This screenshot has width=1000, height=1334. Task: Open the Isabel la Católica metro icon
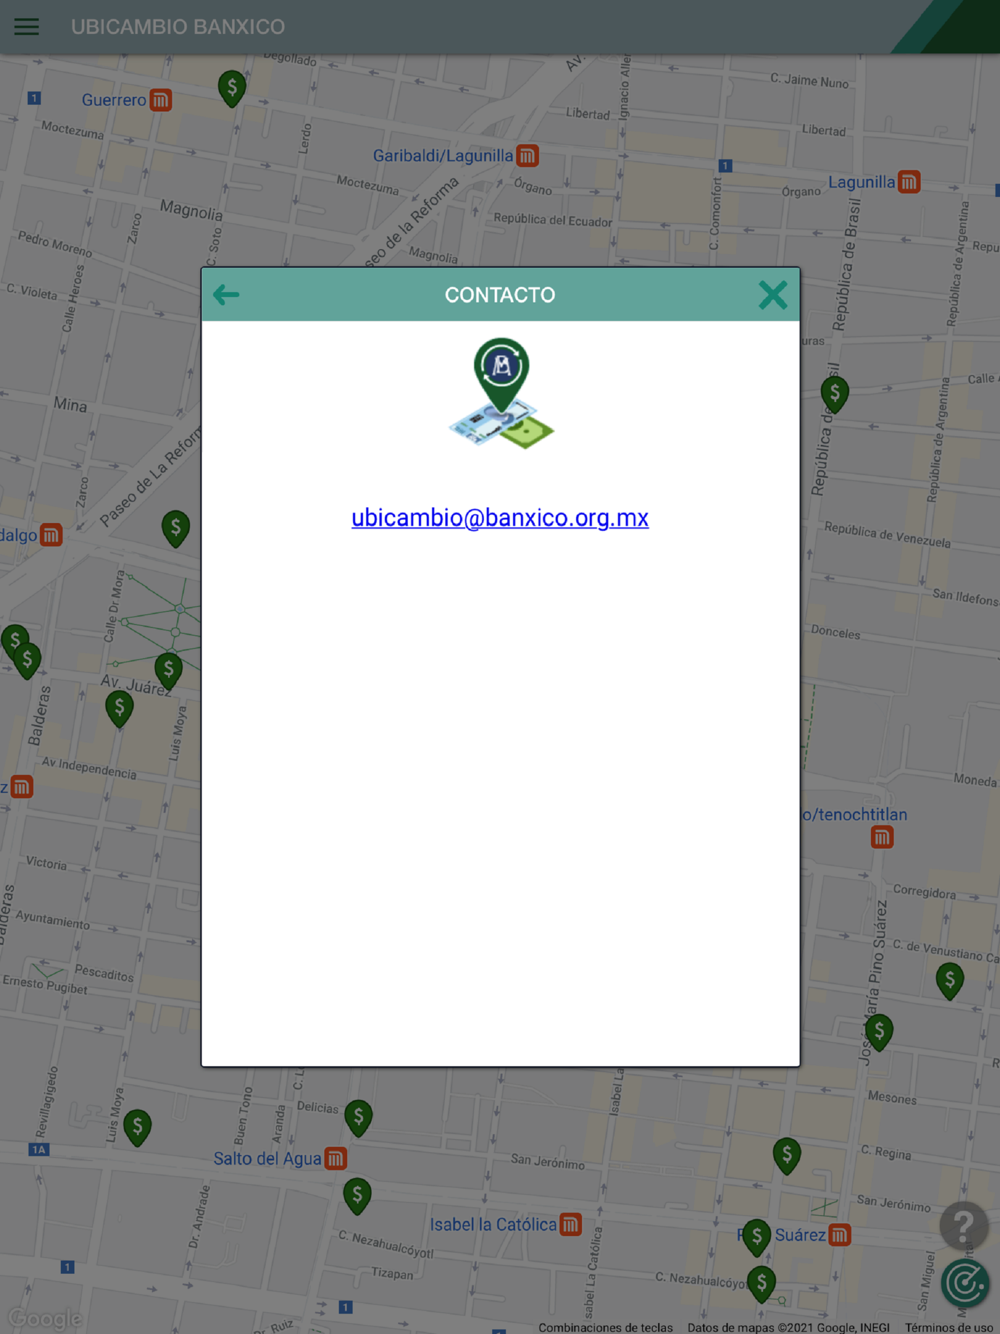pyautogui.click(x=571, y=1225)
